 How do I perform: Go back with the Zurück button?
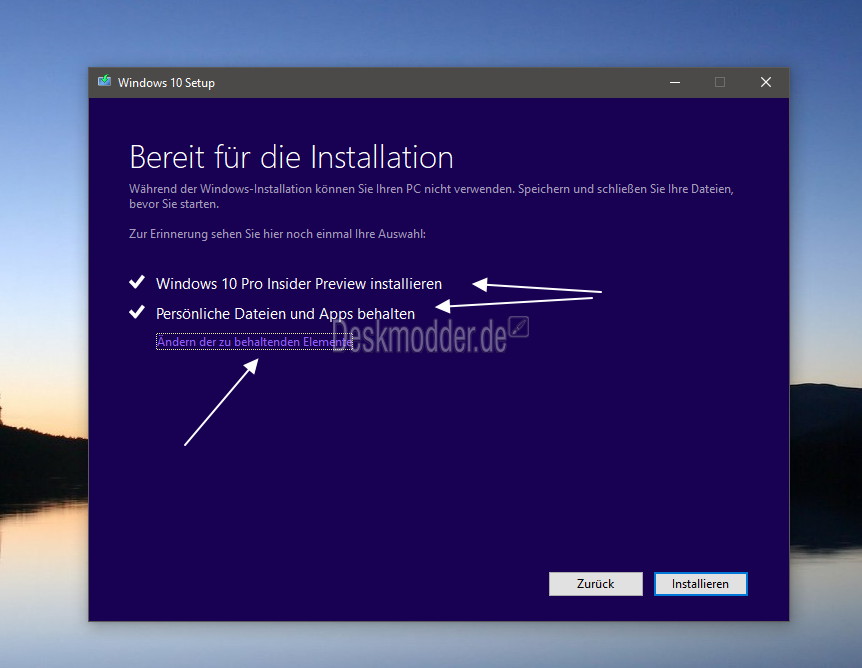(595, 584)
